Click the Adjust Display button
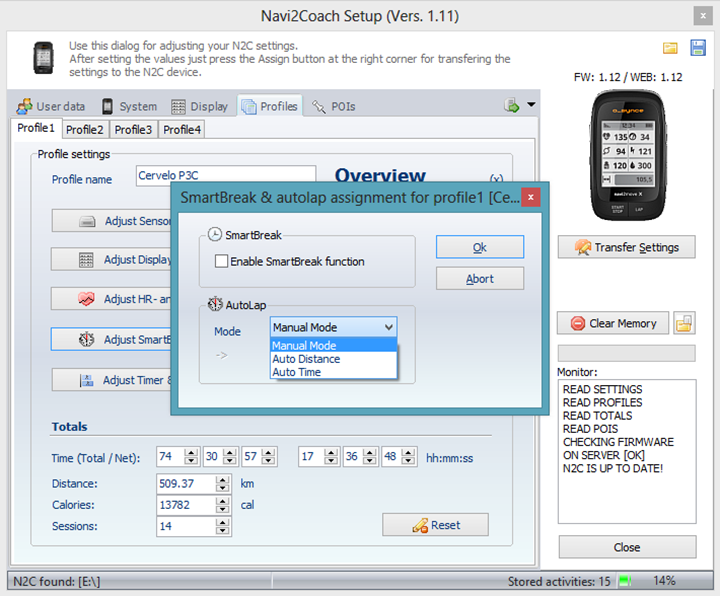The image size is (720, 596). 112,259
